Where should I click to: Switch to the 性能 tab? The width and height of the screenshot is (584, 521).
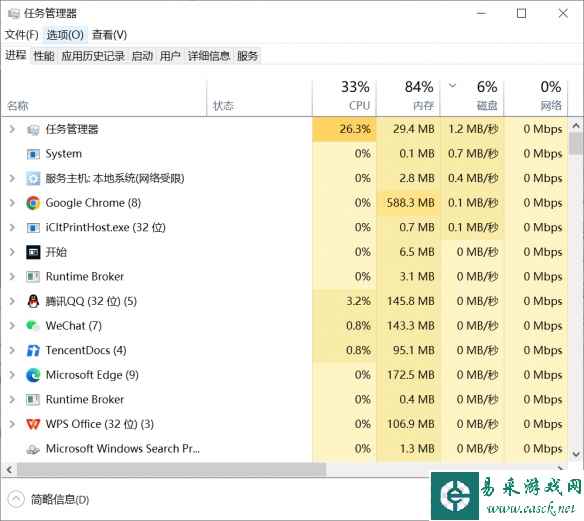tap(44, 56)
